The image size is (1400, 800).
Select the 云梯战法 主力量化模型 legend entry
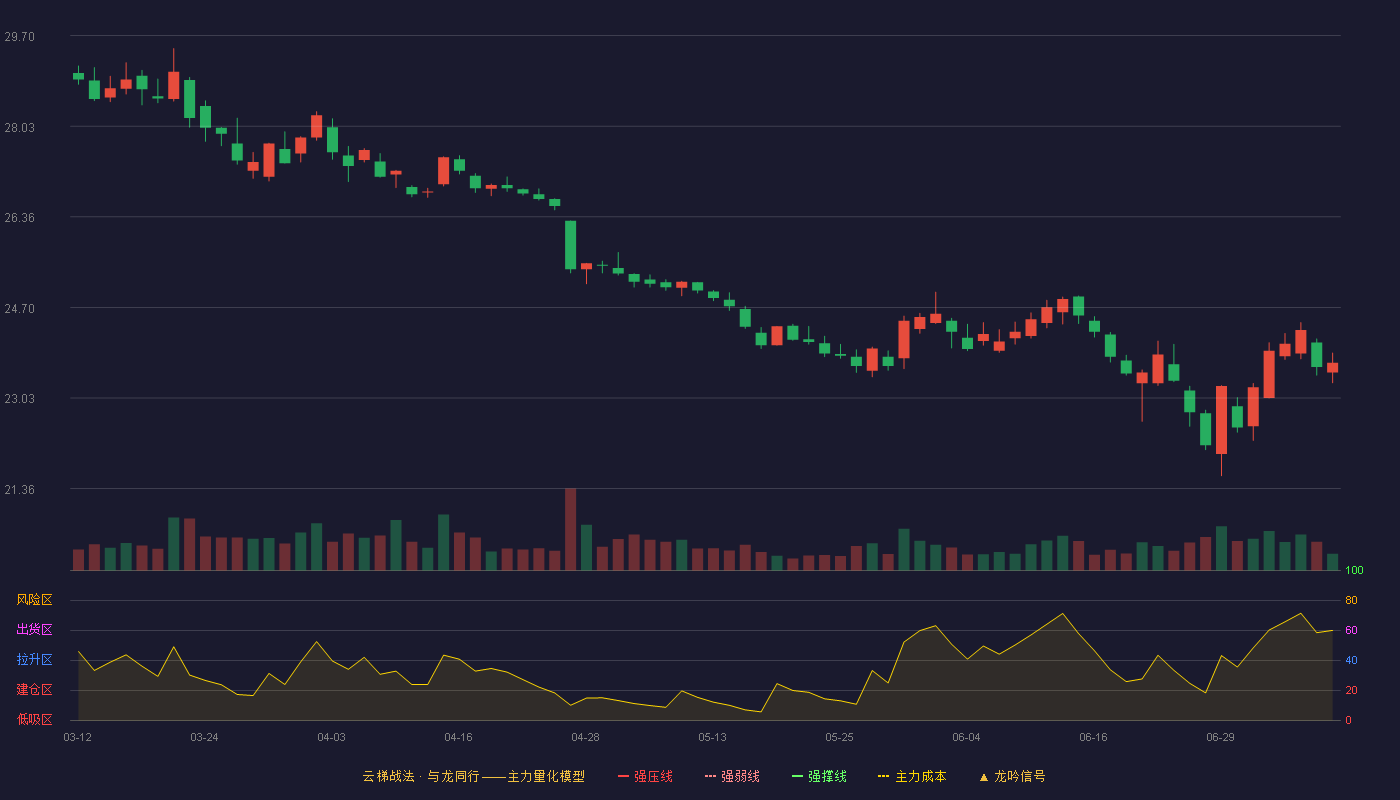pos(473,776)
